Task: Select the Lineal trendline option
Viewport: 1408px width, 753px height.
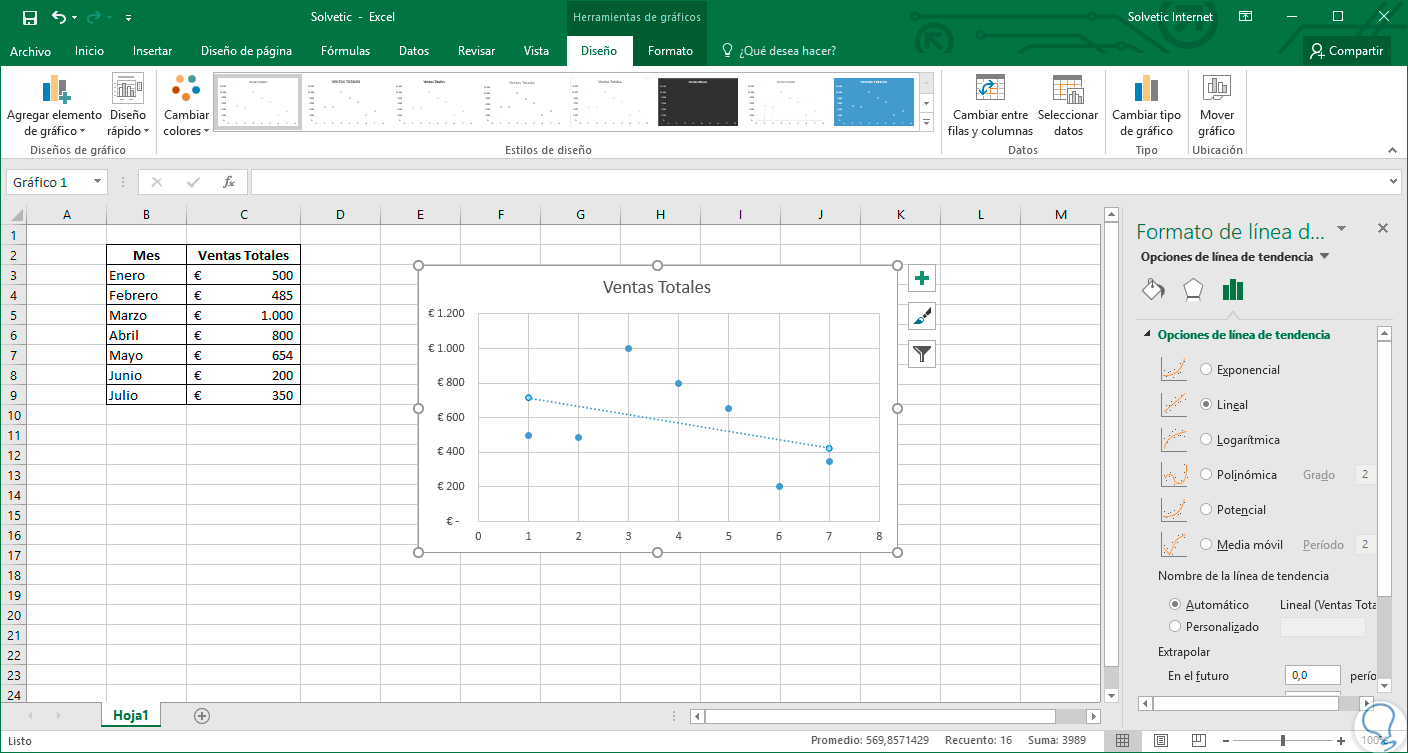Action: (1206, 404)
